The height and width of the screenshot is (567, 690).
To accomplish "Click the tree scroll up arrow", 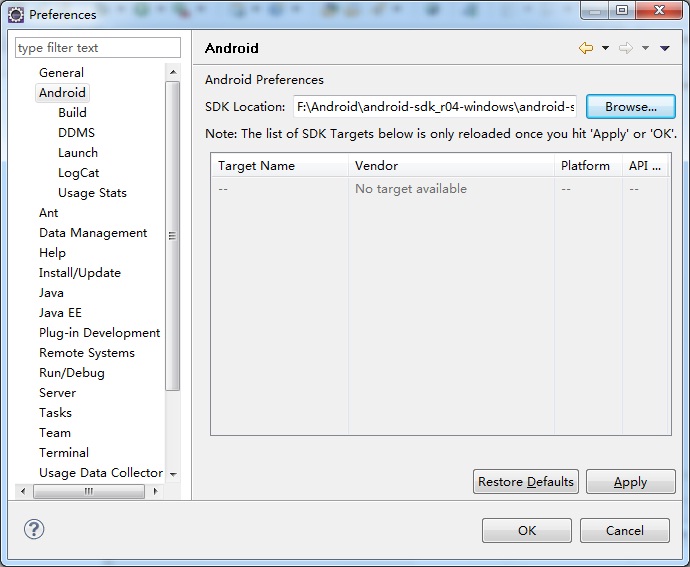I will (173, 72).
